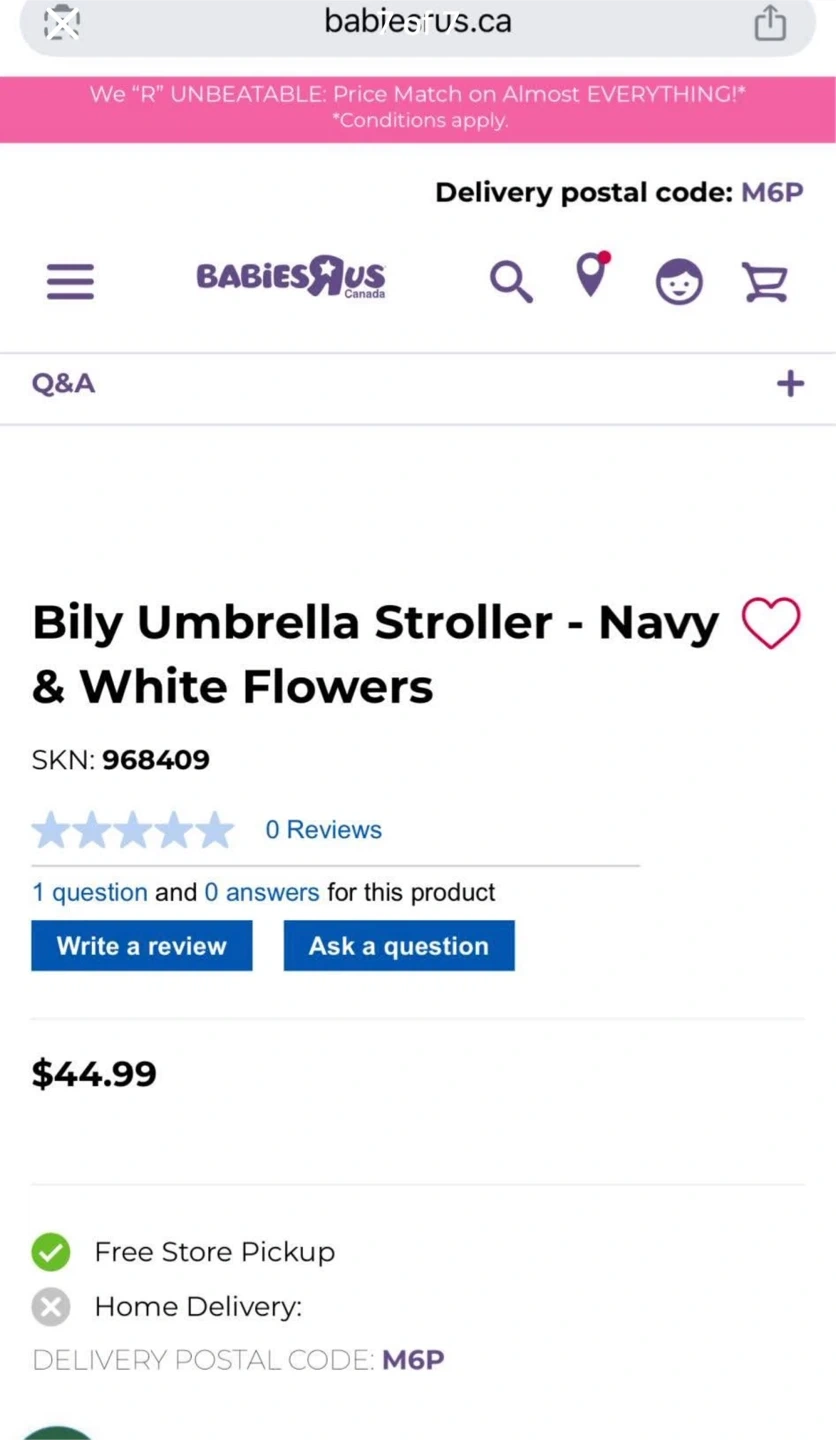Open the 1 question link
This screenshot has height=1440, width=836.
click(x=90, y=892)
